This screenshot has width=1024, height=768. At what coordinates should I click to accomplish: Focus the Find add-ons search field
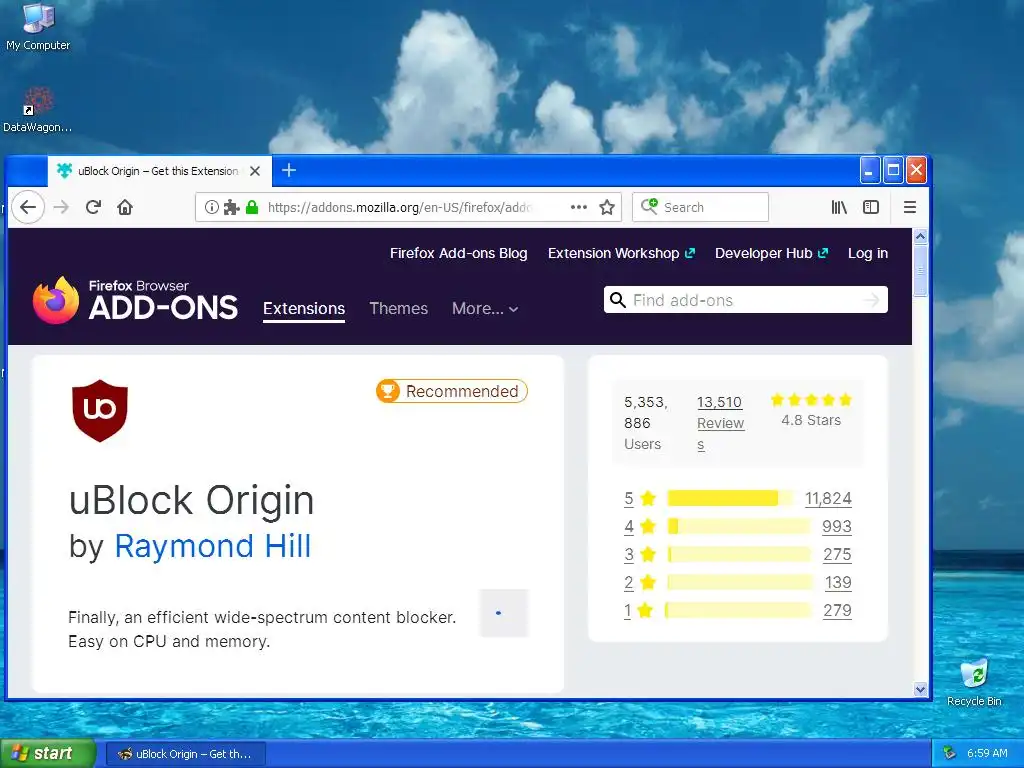(746, 300)
